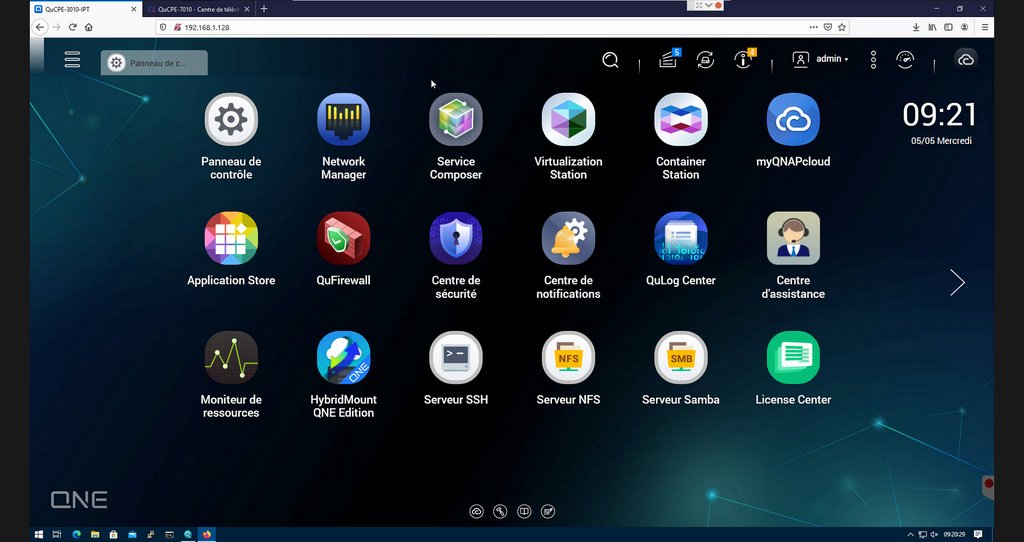
Task: Open Serveur Samba app
Action: (x=680, y=357)
